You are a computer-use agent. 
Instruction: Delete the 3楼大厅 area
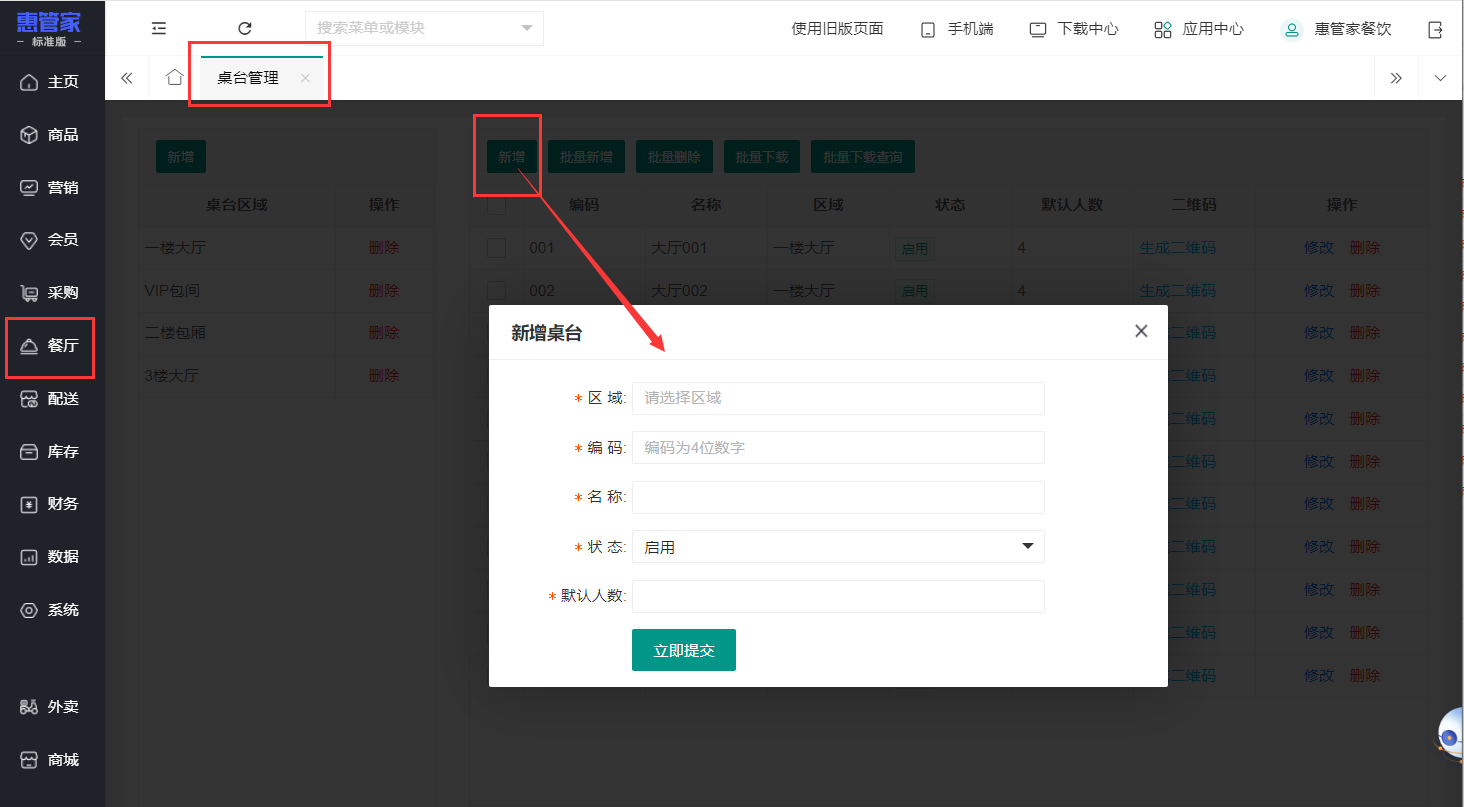pos(384,375)
